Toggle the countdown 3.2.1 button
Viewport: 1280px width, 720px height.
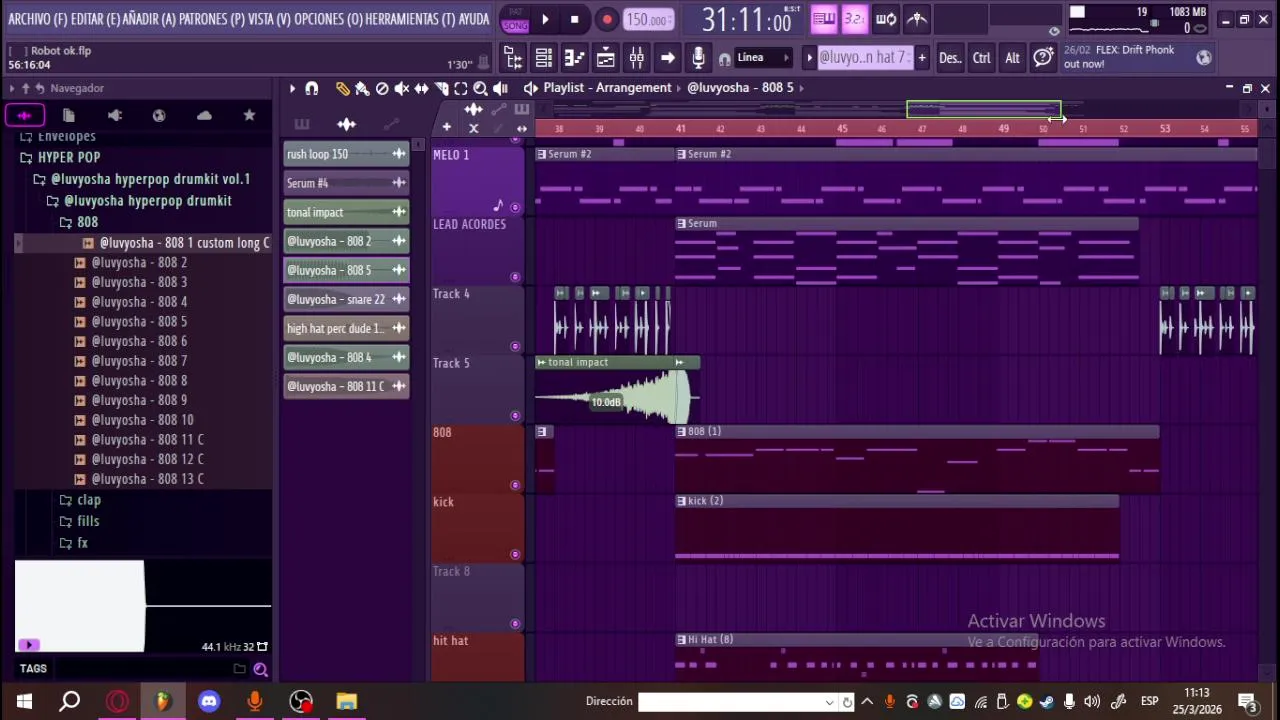[x=854, y=19]
